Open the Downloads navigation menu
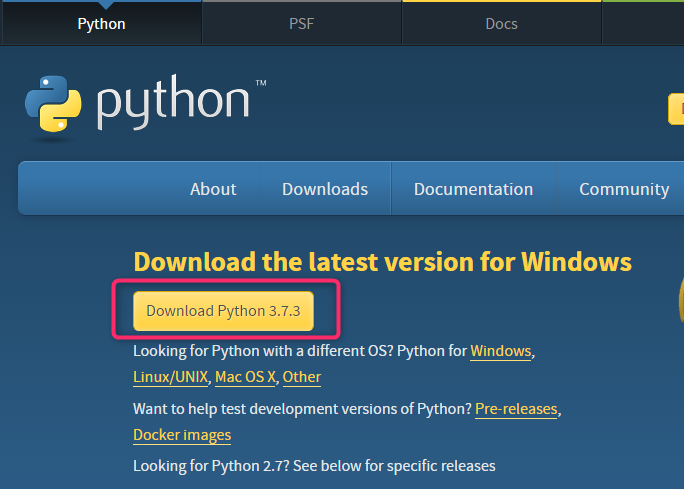The width and height of the screenshot is (684, 489). pos(325,189)
